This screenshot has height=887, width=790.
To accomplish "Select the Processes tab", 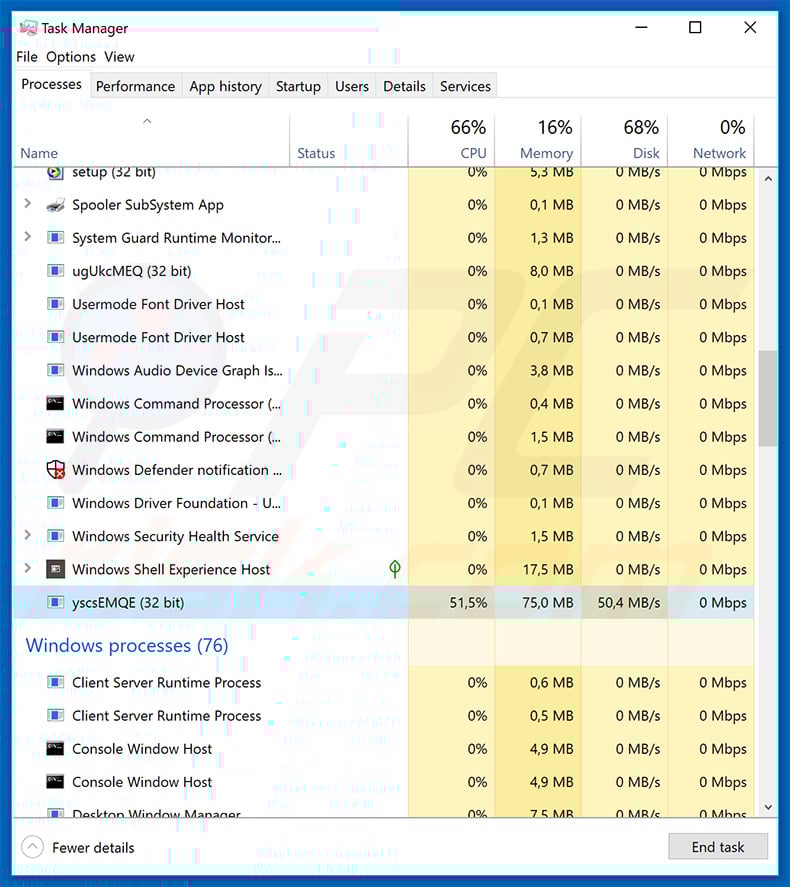I will point(51,84).
